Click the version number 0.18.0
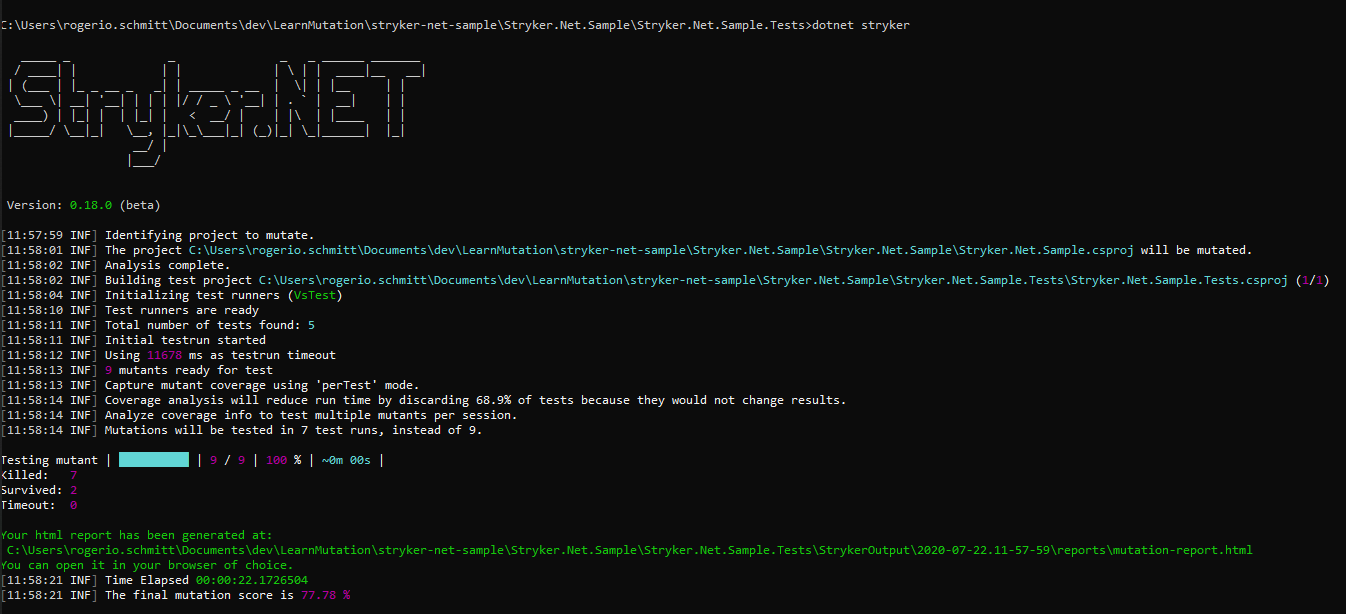This screenshot has width=1346, height=614. [x=91, y=205]
